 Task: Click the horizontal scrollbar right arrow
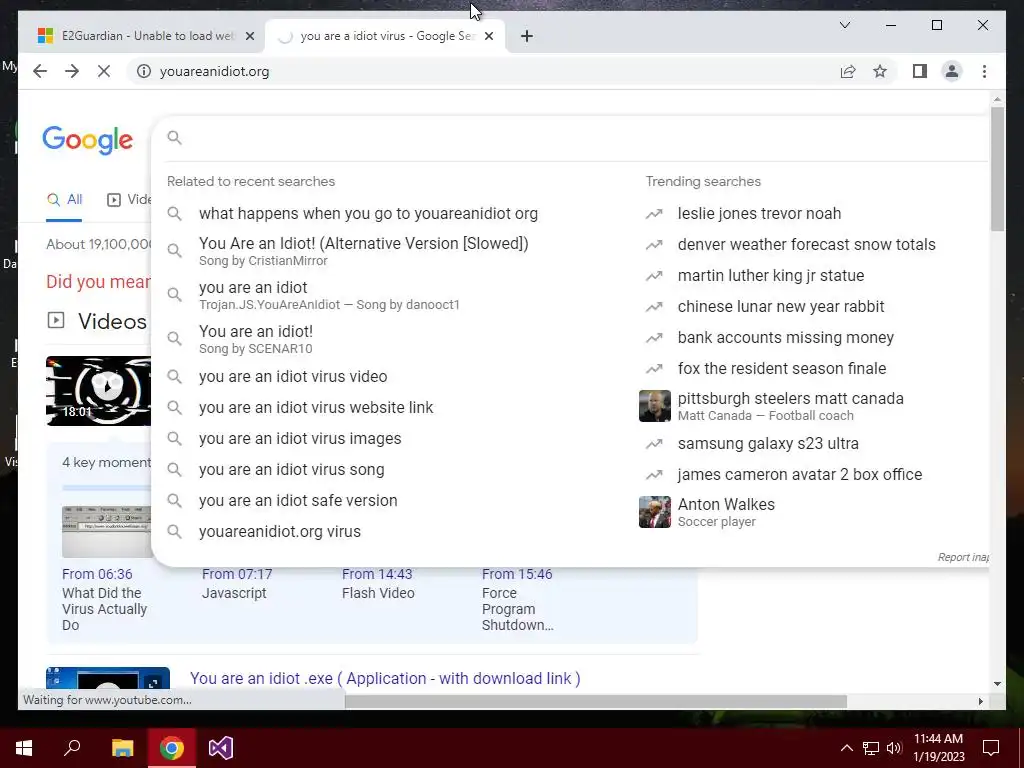click(980, 701)
